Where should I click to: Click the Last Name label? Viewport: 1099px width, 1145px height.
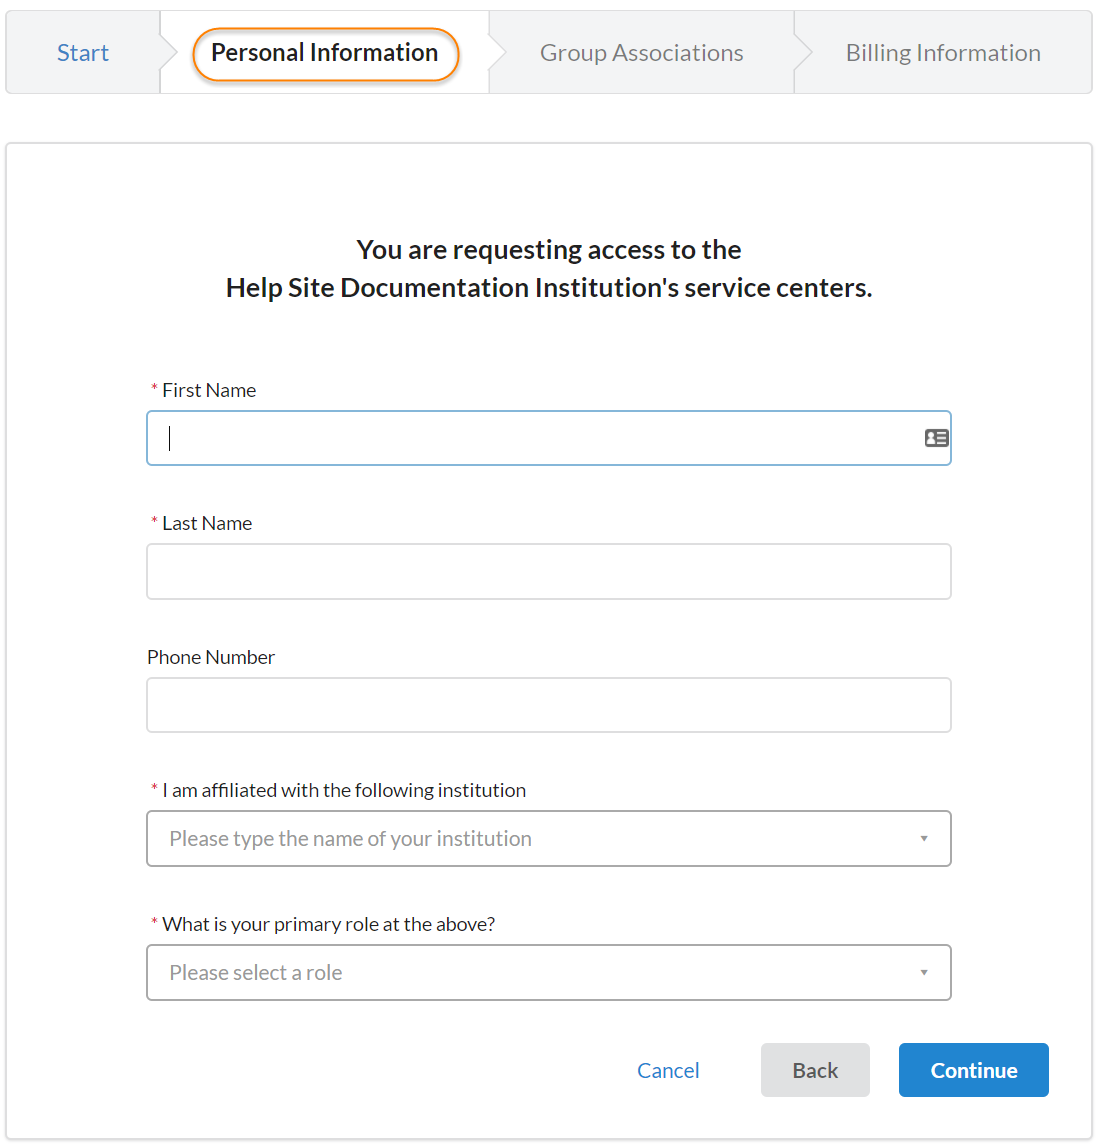point(207,524)
